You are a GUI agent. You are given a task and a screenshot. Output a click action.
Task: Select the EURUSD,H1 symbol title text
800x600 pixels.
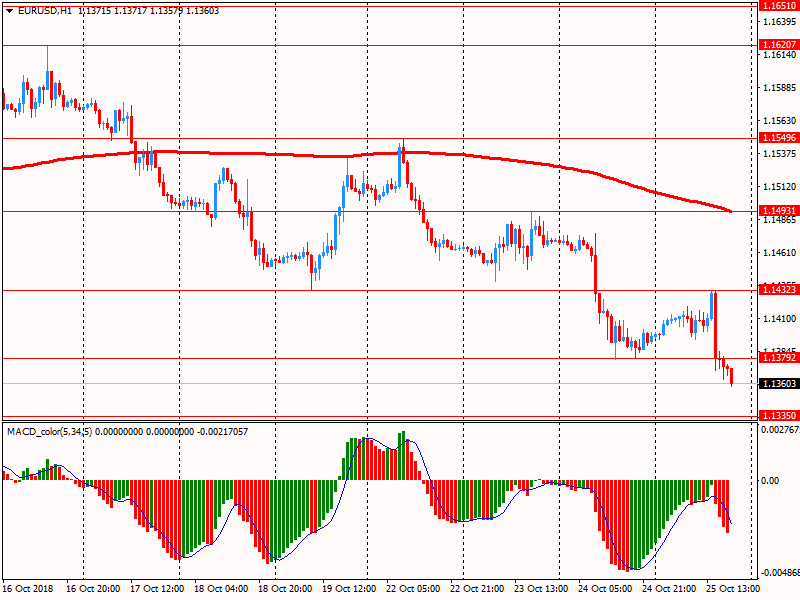coord(45,11)
